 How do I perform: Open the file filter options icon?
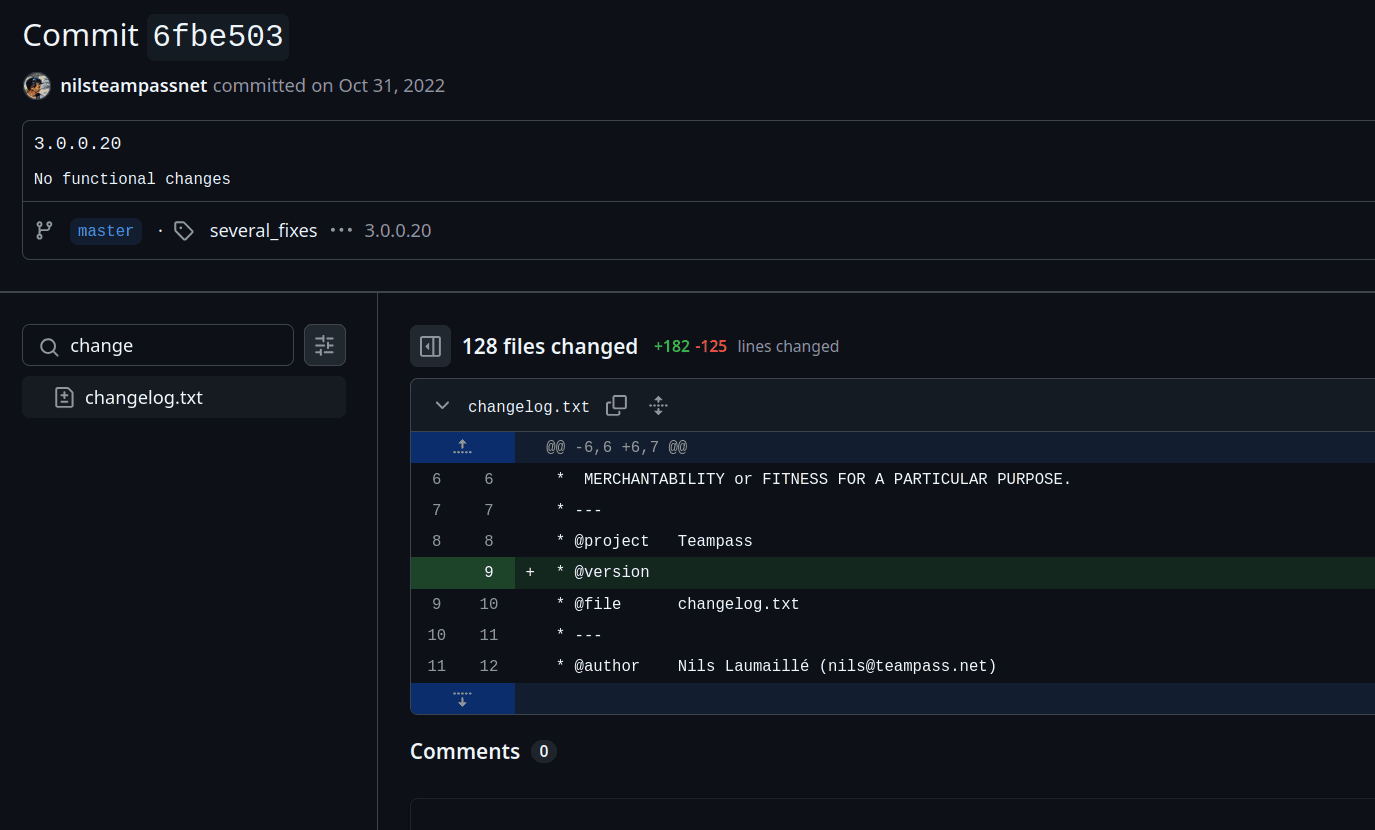click(x=325, y=345)
